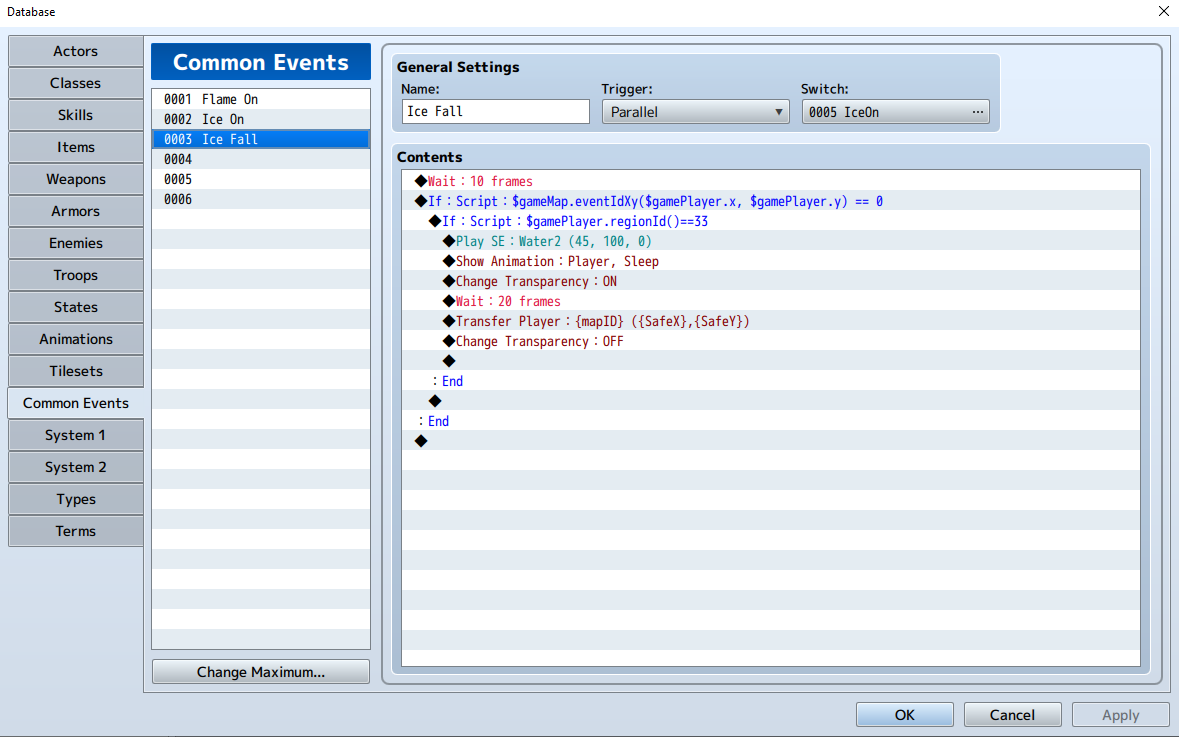Select the Show Animation Player, Sleep command
Image resolution: width=1179 pixels, height=737 pixels.
tap(771, 261)
